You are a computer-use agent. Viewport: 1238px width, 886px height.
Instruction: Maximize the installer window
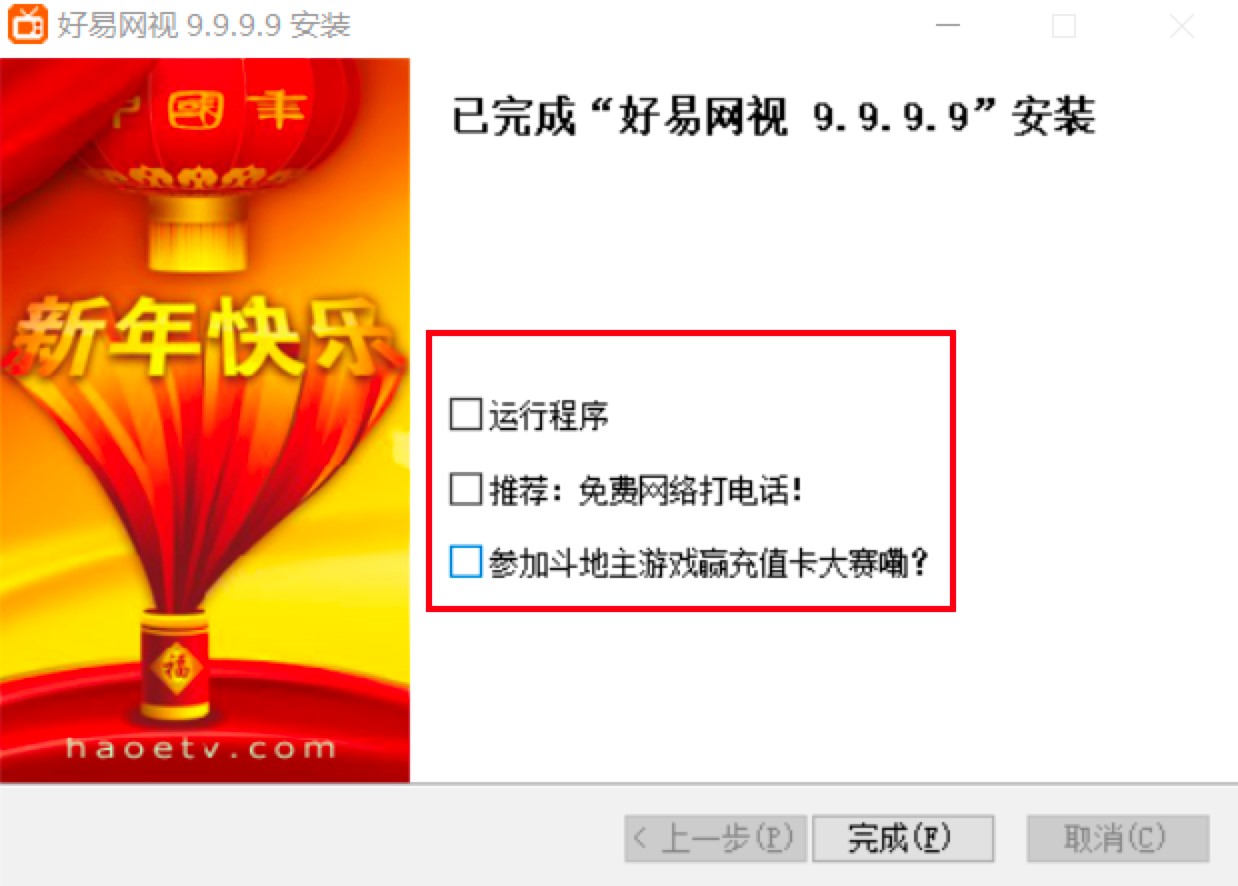1064,27
